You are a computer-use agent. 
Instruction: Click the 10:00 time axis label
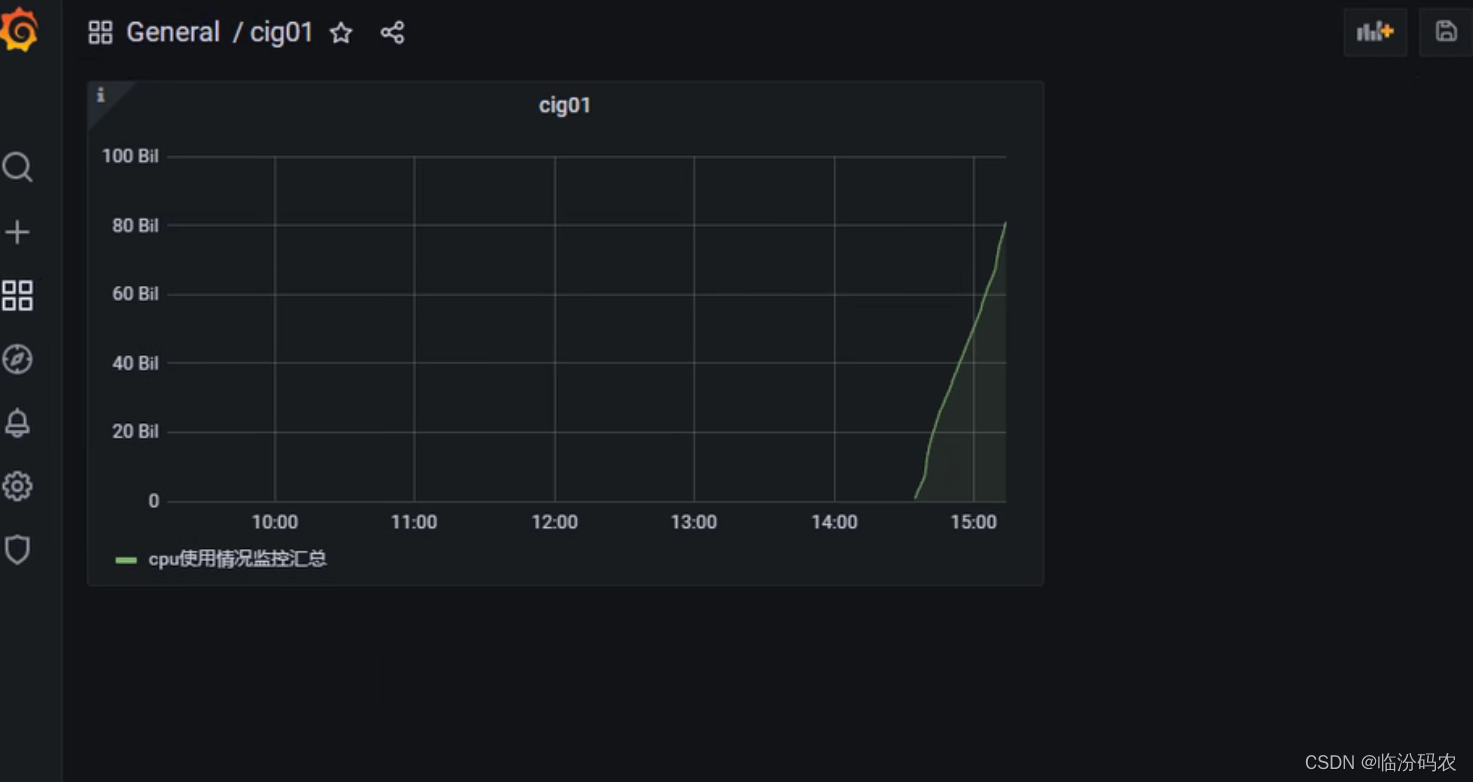pyautogui.click(x=274, y=522)
